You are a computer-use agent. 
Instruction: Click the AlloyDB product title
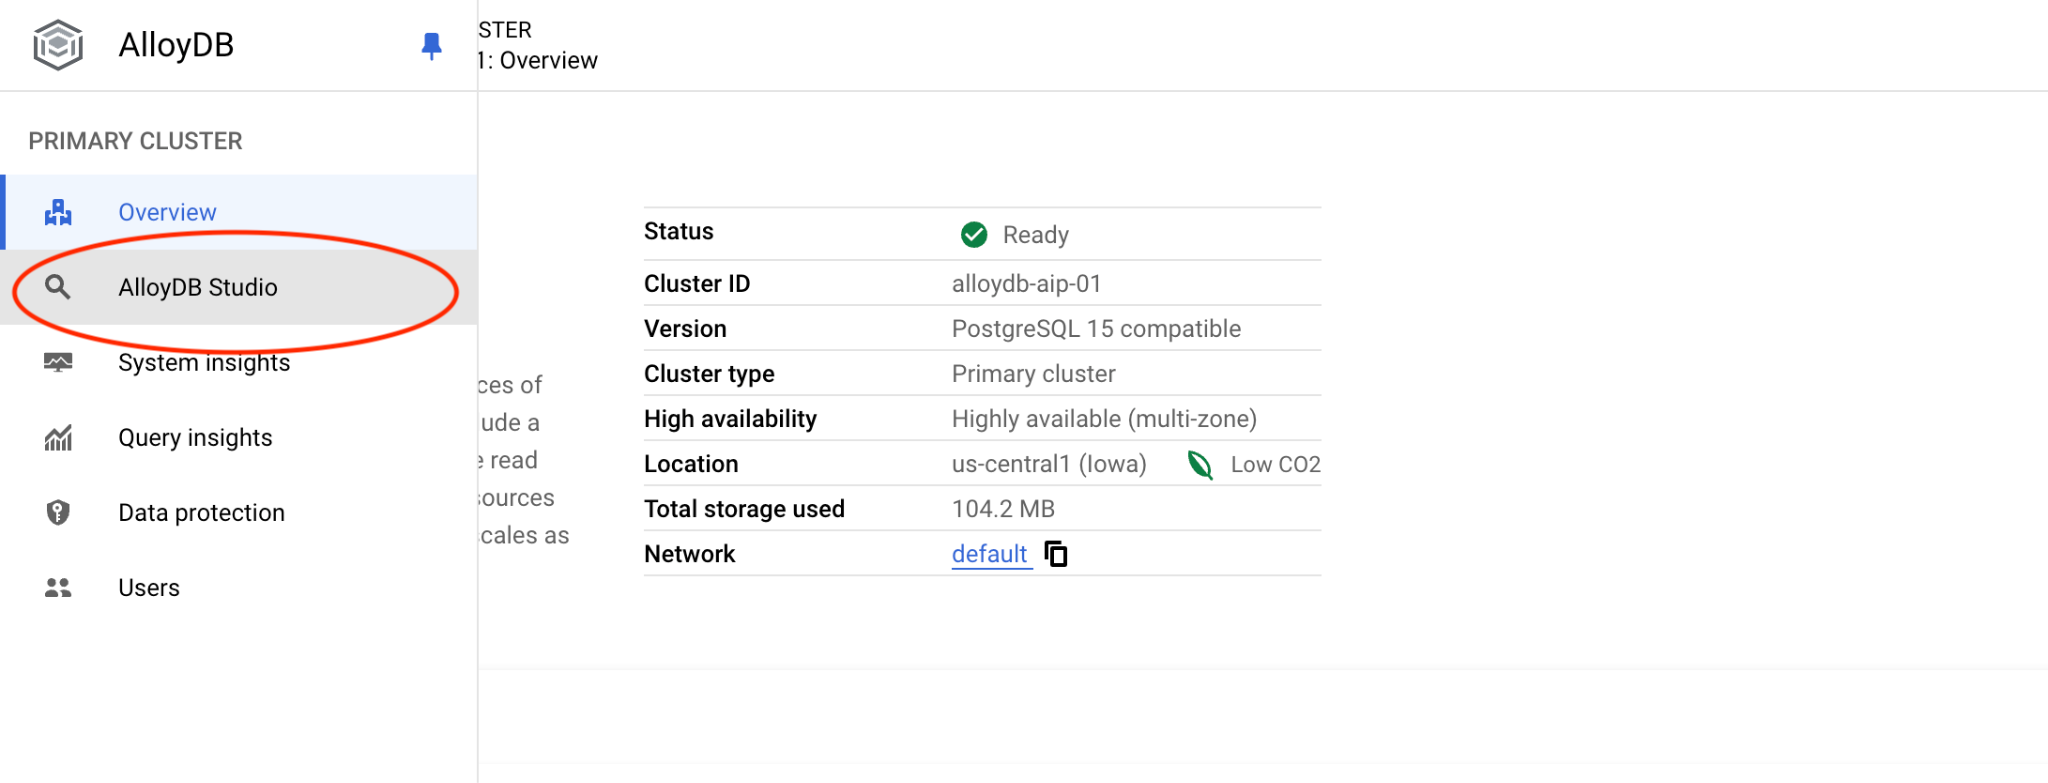point(176,45)
